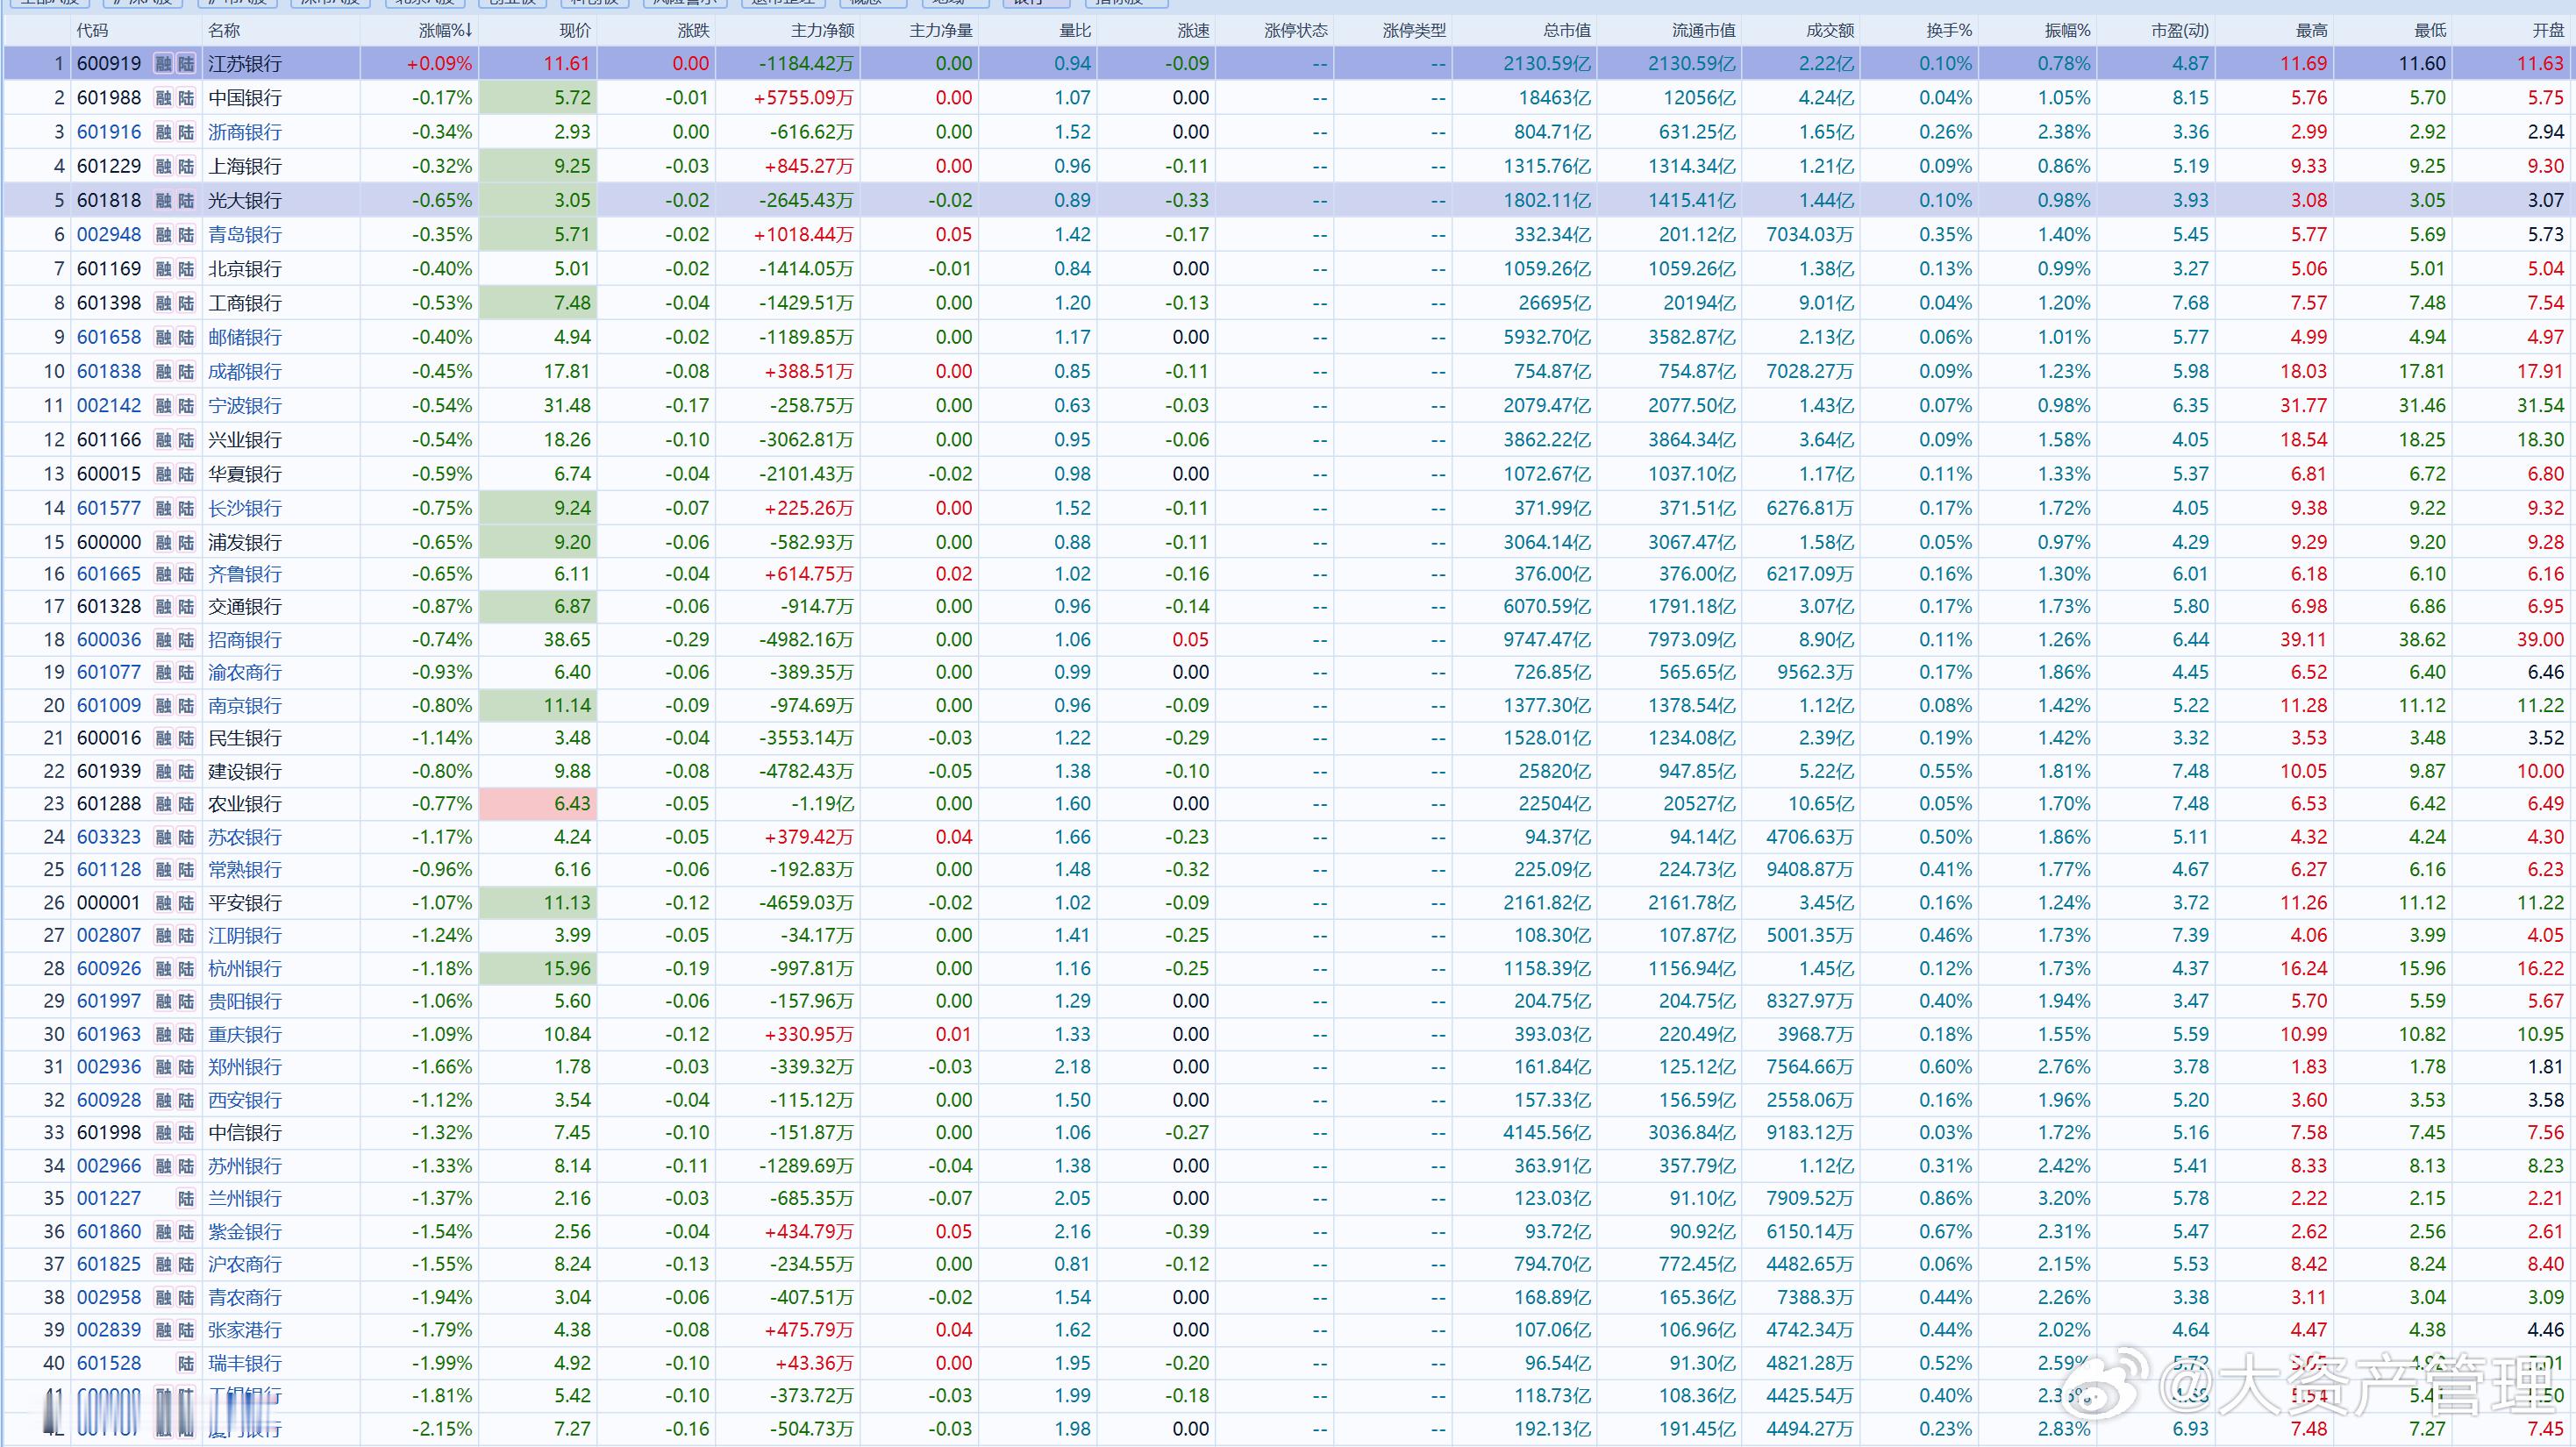Open the 陆 badge in 民生银行 row

coord(186,738)
